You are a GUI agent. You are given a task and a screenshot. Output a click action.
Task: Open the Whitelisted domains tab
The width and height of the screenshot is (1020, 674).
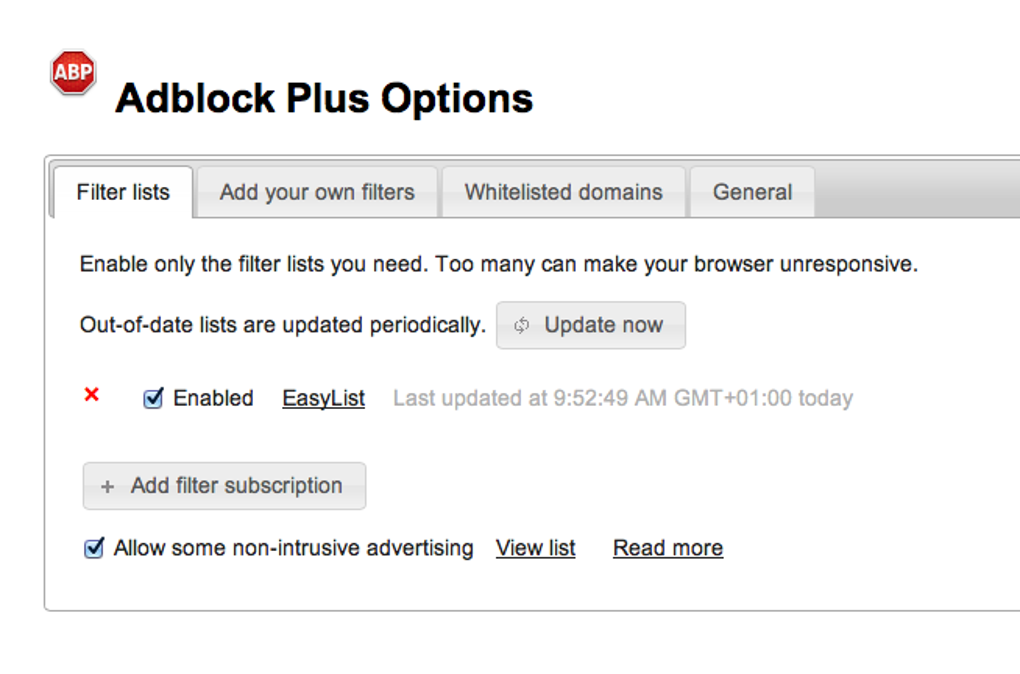point(563,192)
